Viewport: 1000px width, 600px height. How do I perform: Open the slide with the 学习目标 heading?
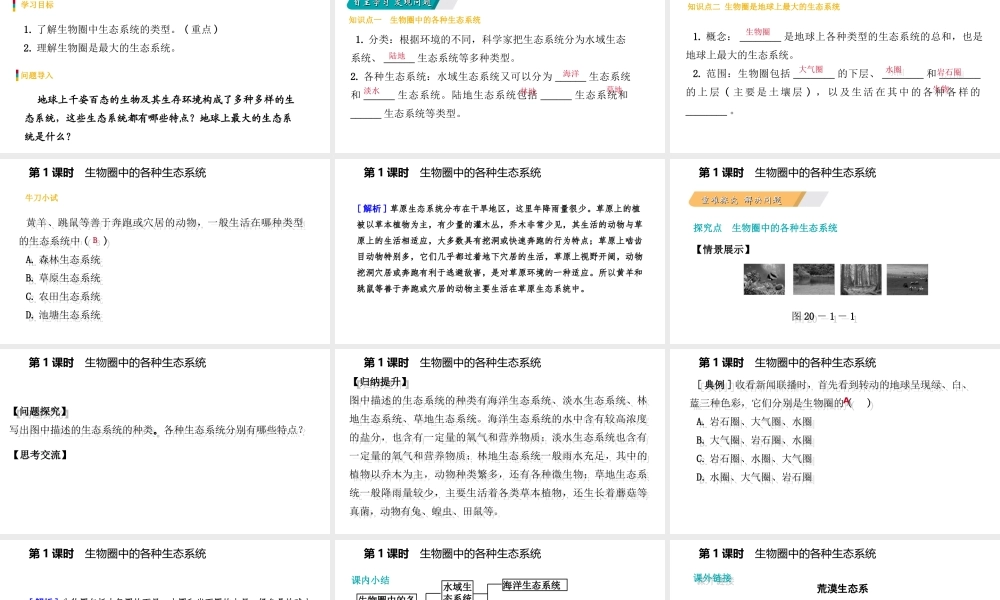[x=165, y=75]
